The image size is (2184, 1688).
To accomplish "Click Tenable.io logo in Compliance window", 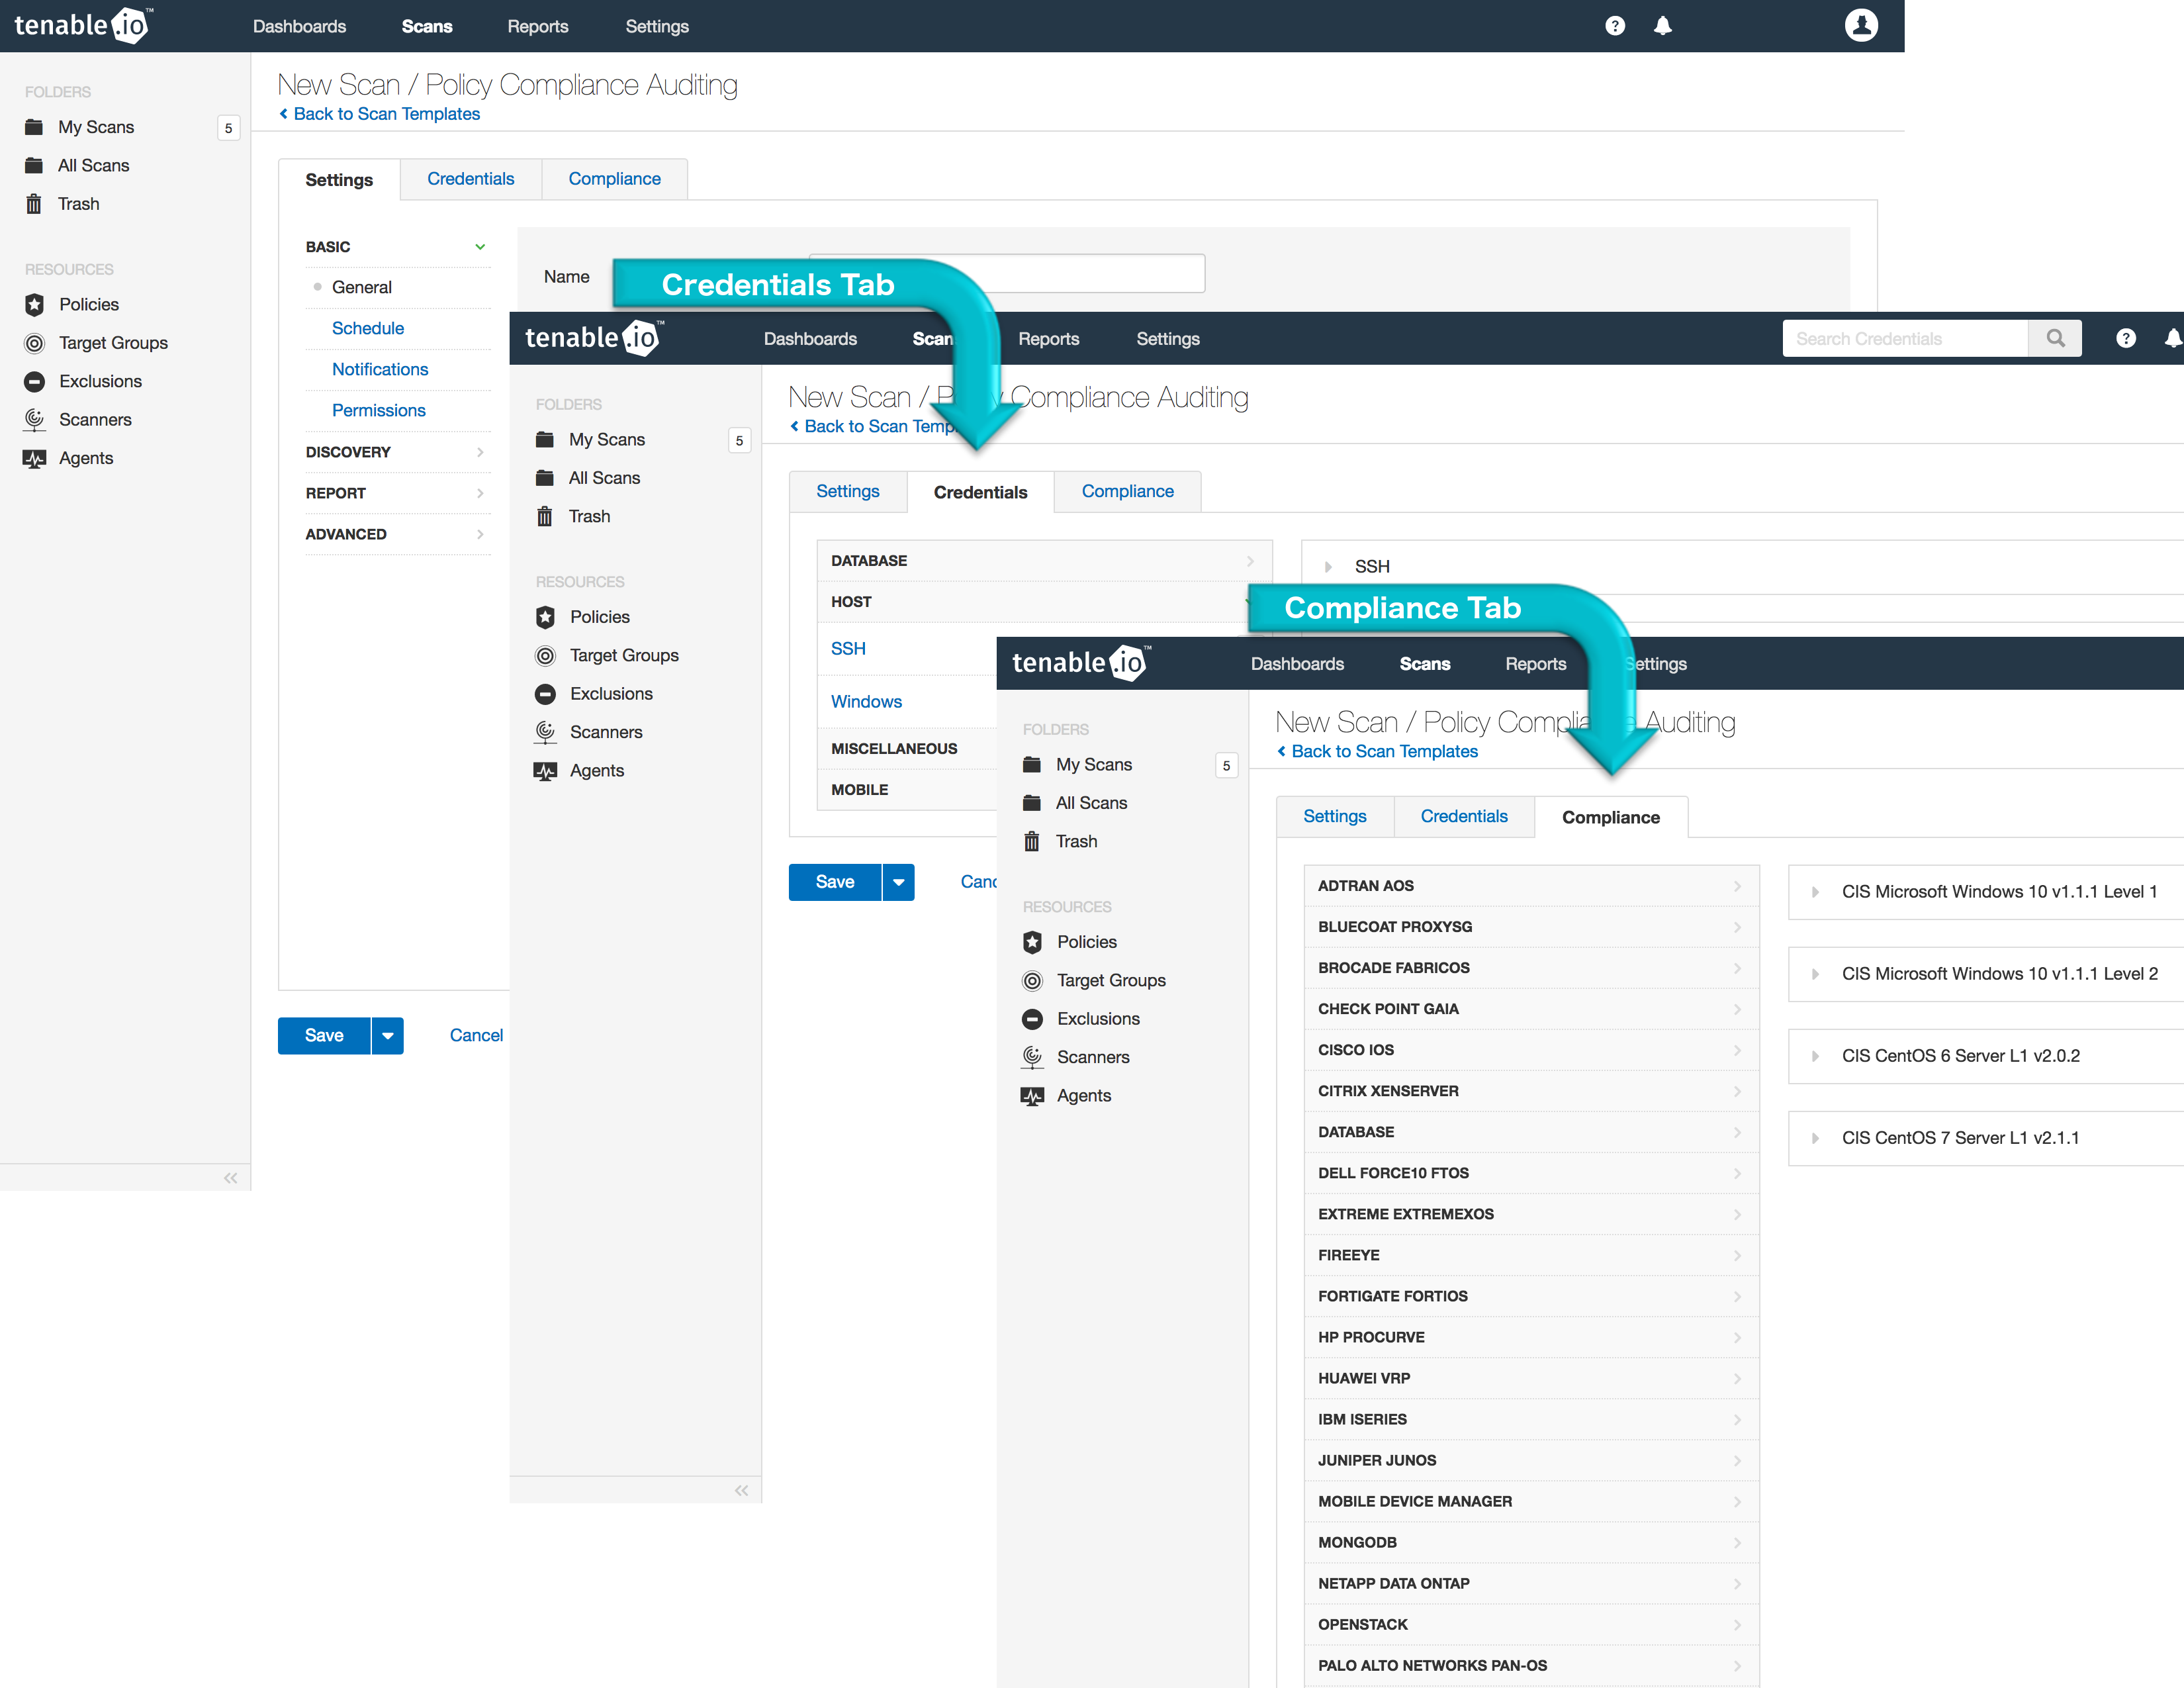I will 1081,663.
